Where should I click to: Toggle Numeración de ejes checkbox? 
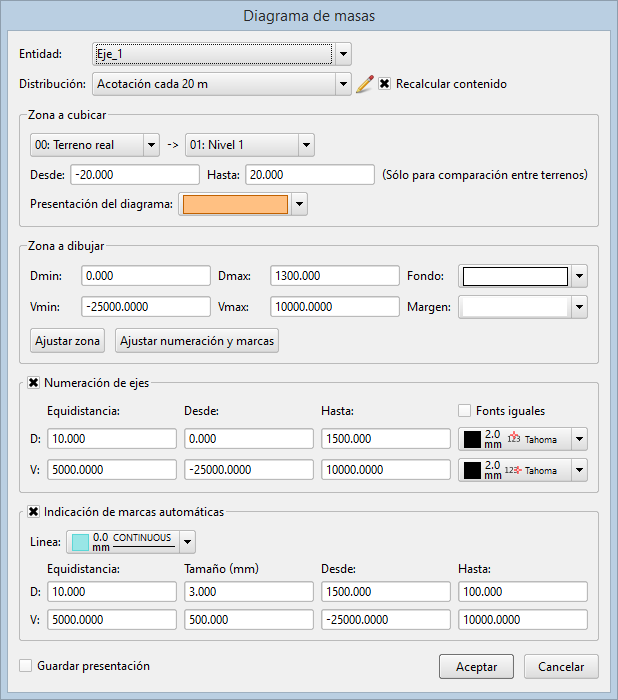click(x=33, y=383)
